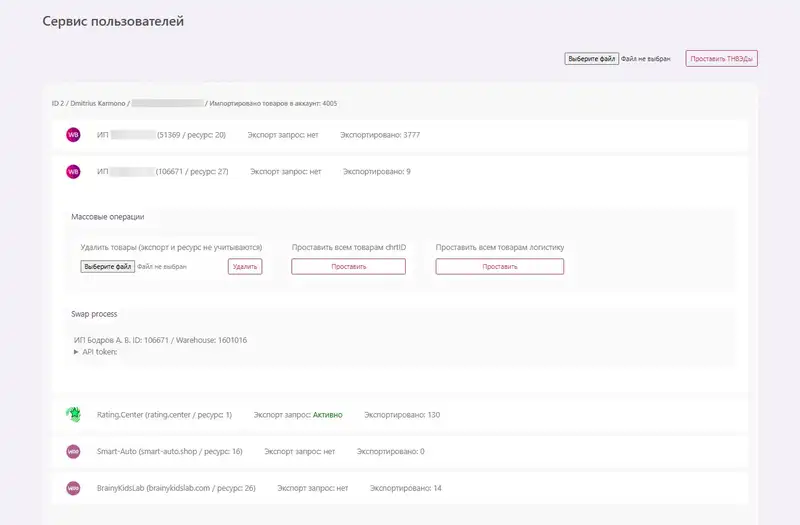The width and height of the screenshot is (800, 525).
Task: Click the WB icon of account 51369
Action: 73,135
